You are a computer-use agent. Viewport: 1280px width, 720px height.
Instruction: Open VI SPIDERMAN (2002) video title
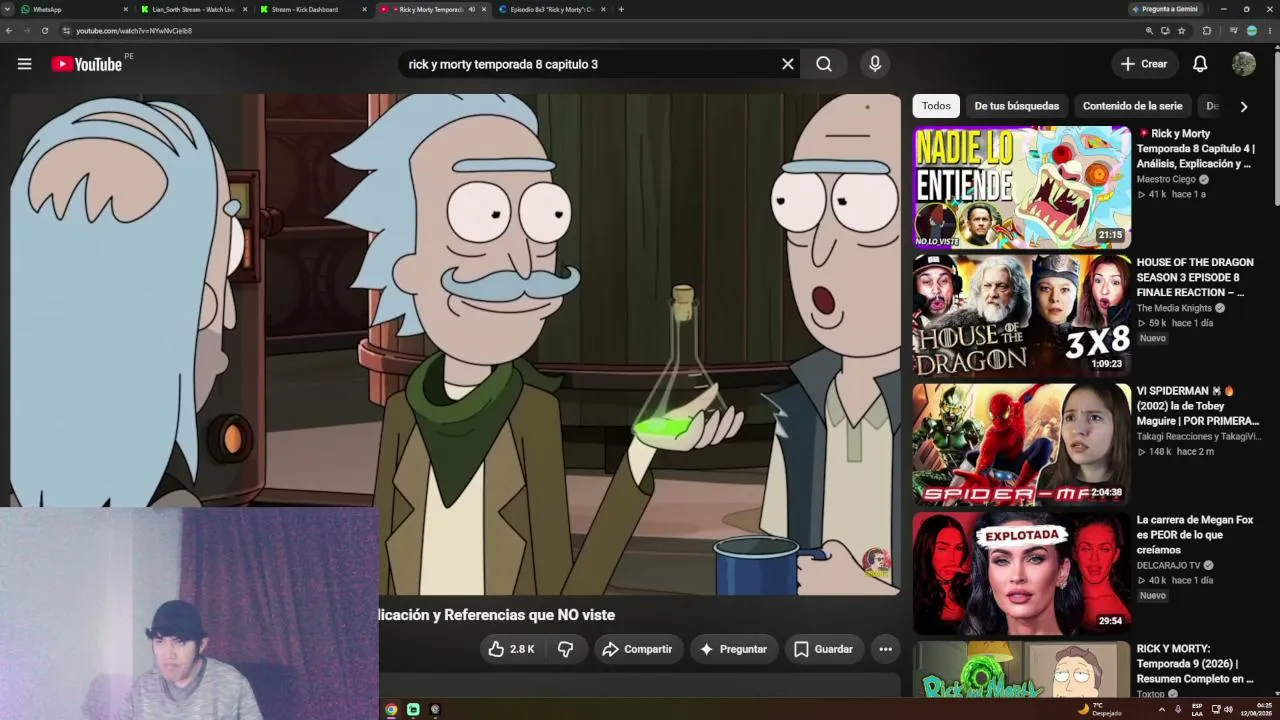pyautogui.click(x=1198, y=406)
